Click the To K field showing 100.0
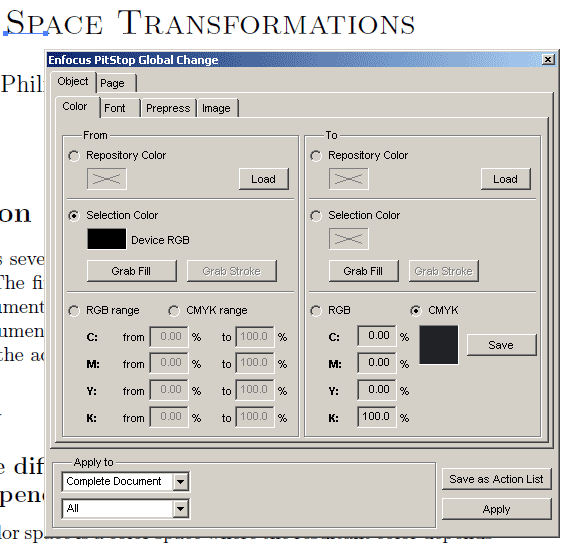The width and height of the screenshot is (566, 547). pyautogui.click(x=377, y=417)
